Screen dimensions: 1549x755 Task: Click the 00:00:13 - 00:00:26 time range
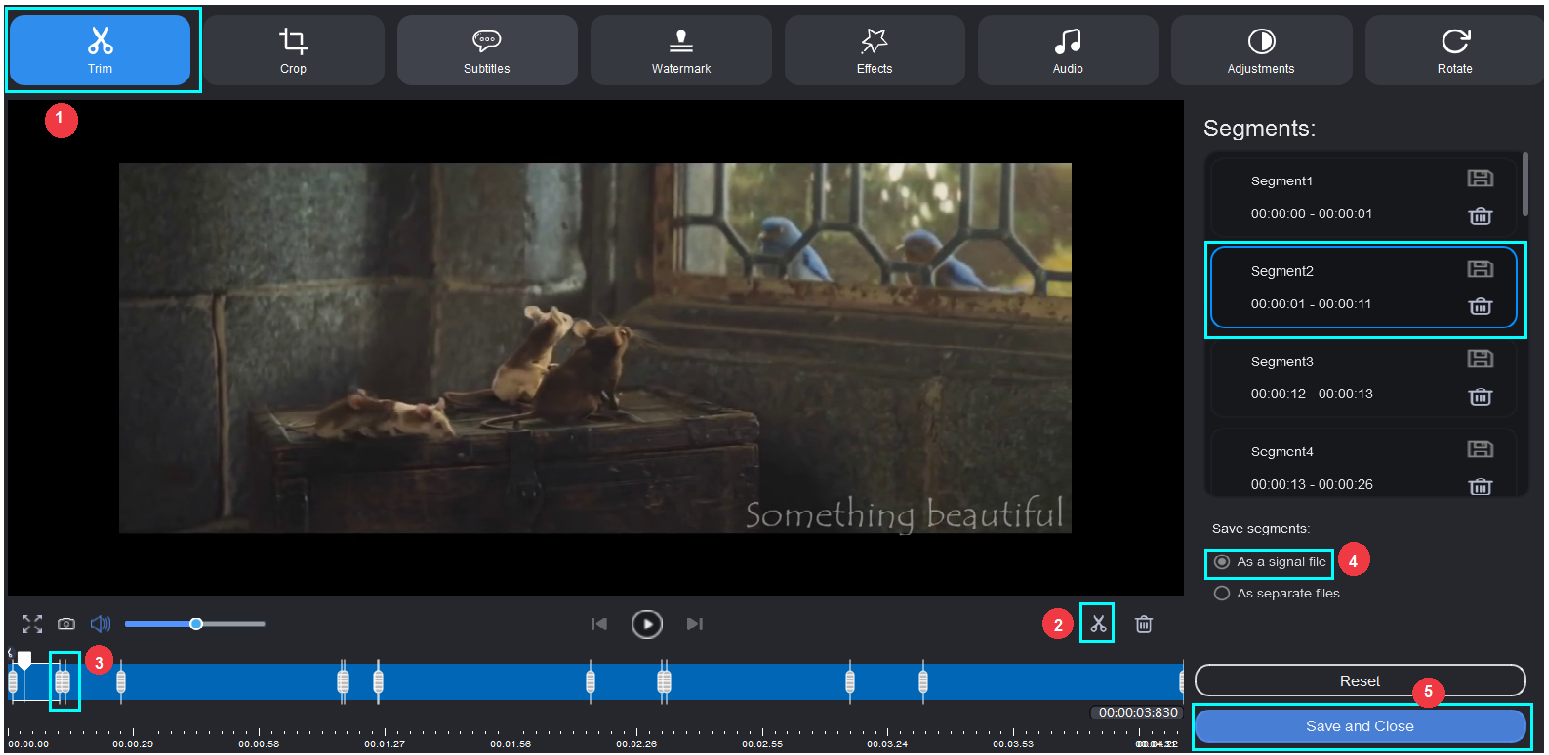pos(1311,484)
